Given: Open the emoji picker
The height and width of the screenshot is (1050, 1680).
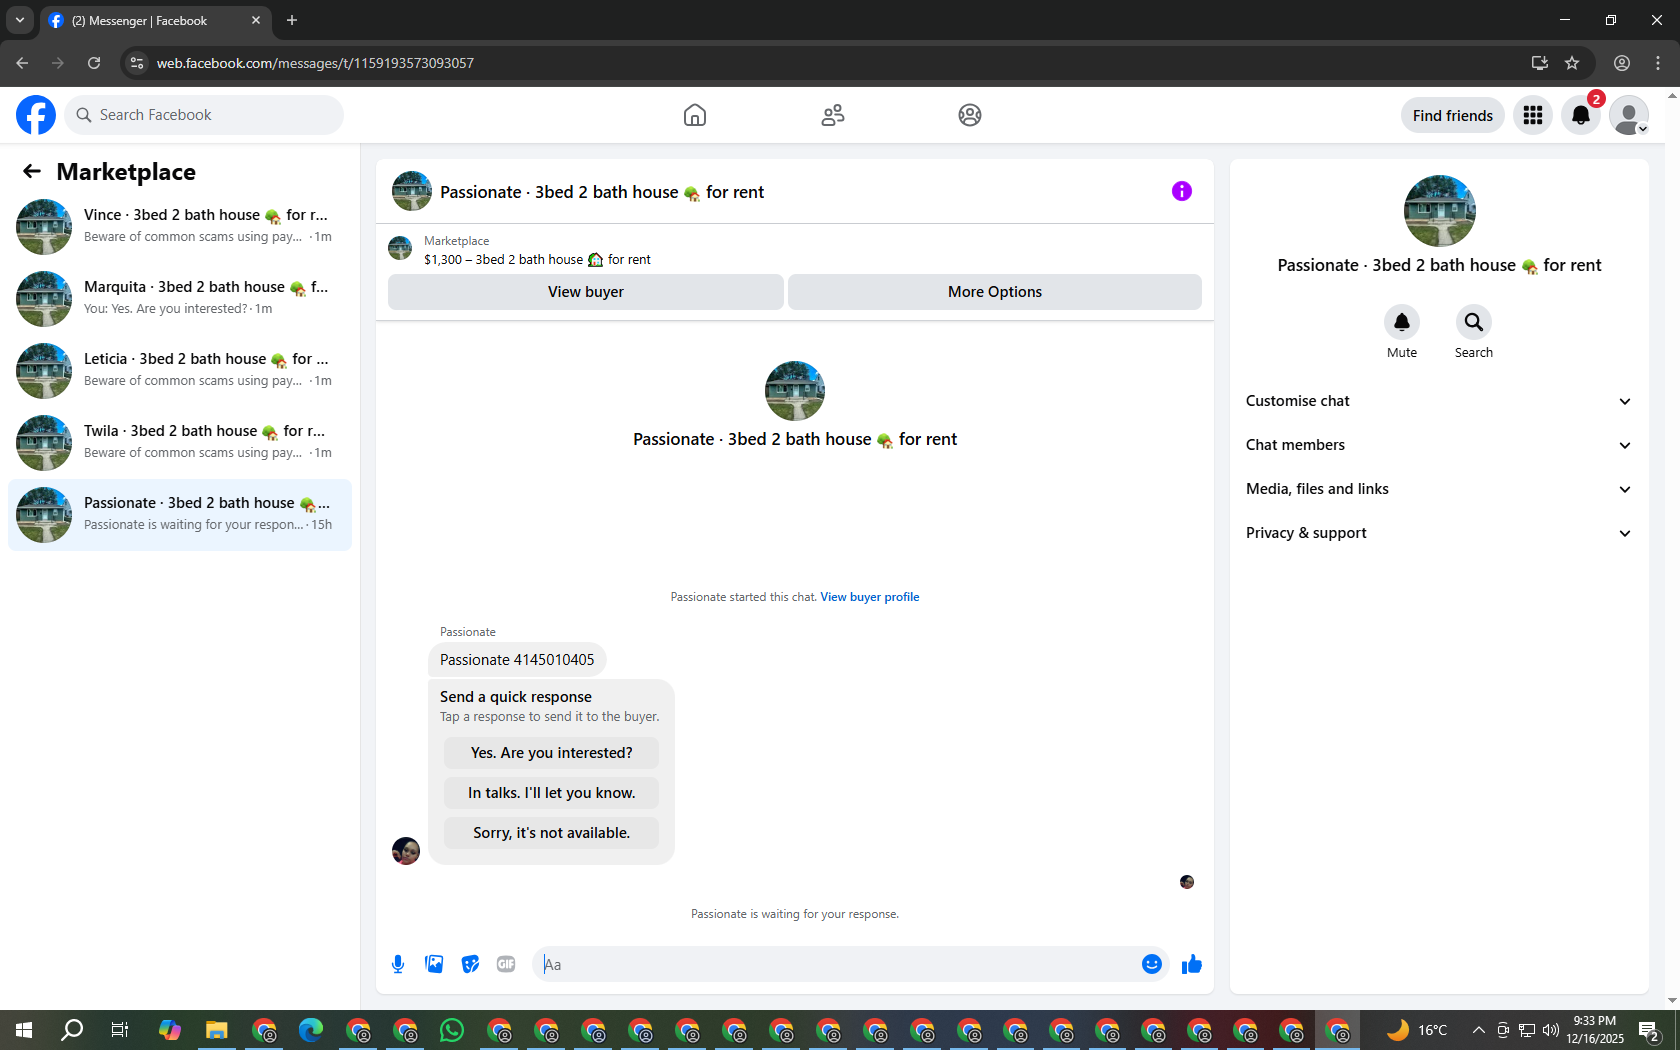Looking at the screenshot, I should (x=1152, y=964).
